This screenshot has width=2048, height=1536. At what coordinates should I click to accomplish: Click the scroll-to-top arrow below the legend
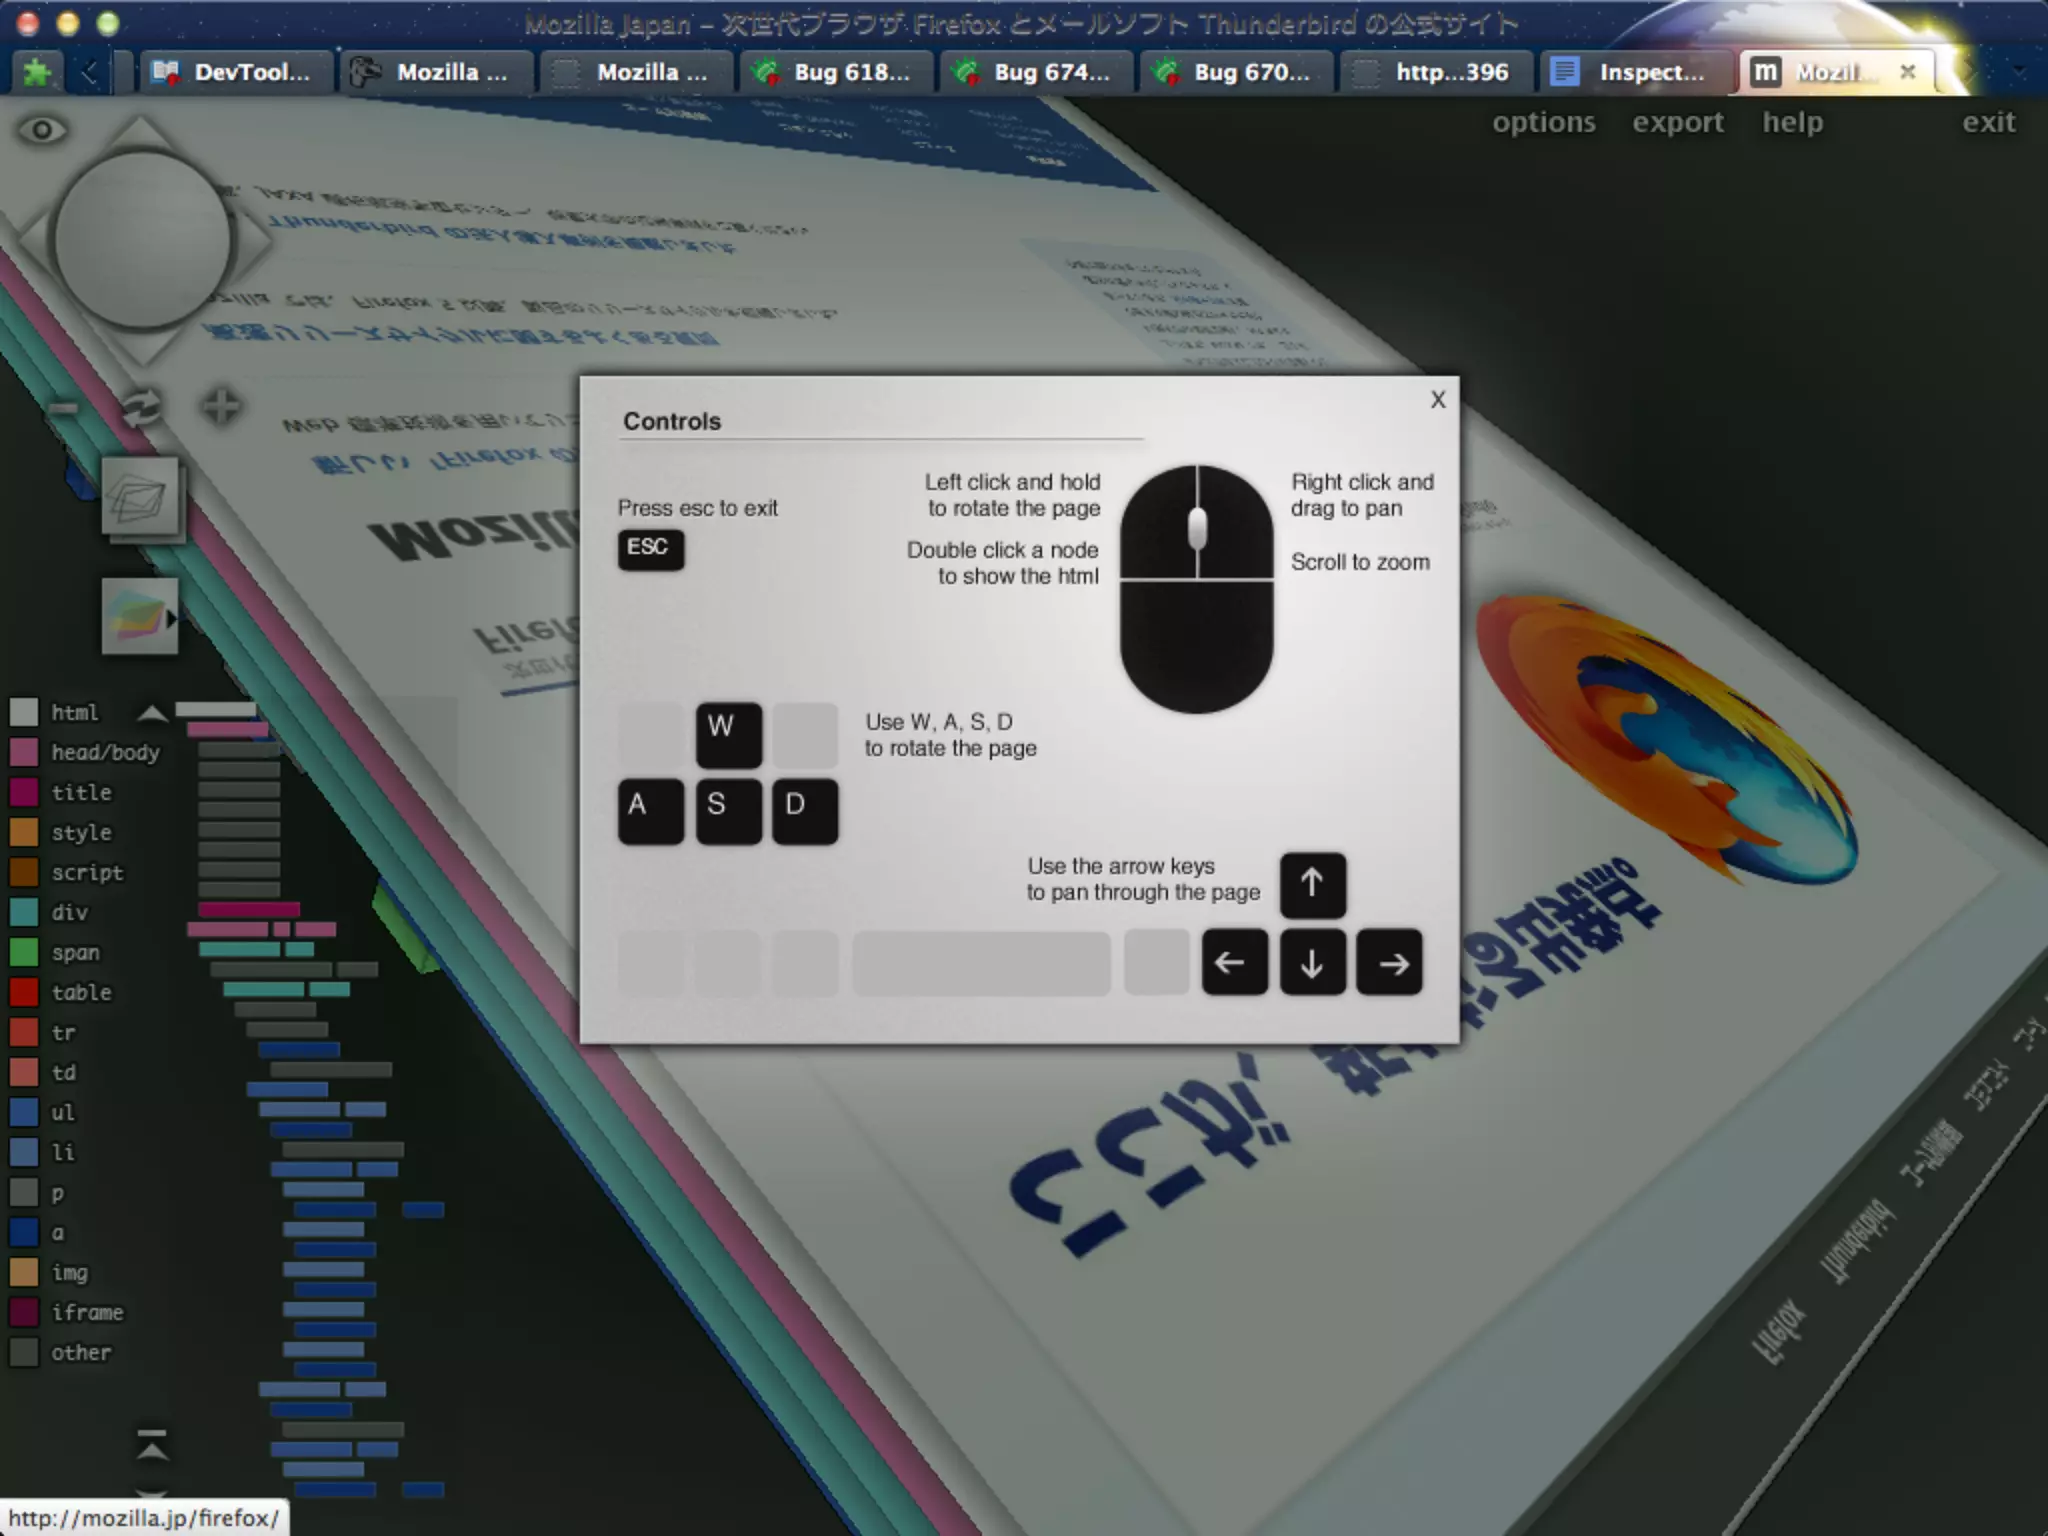point(152,1445)
